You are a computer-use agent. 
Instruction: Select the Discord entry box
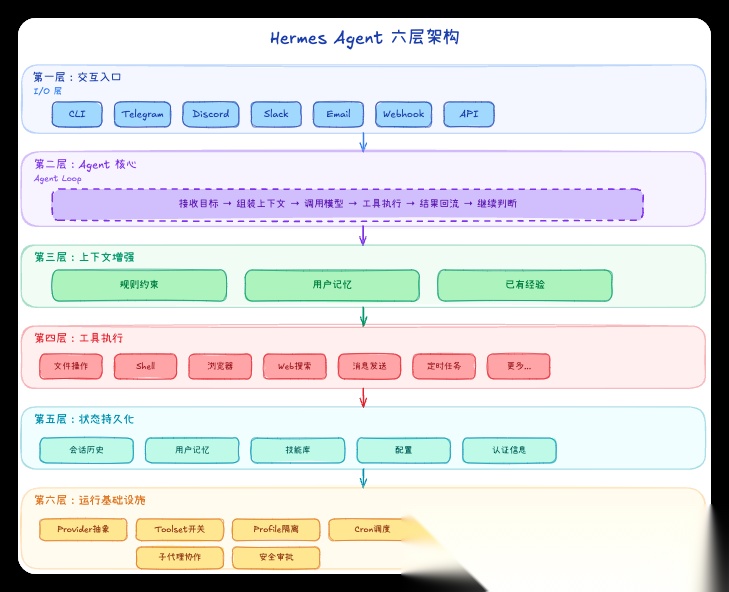click(x=211, y=114)
